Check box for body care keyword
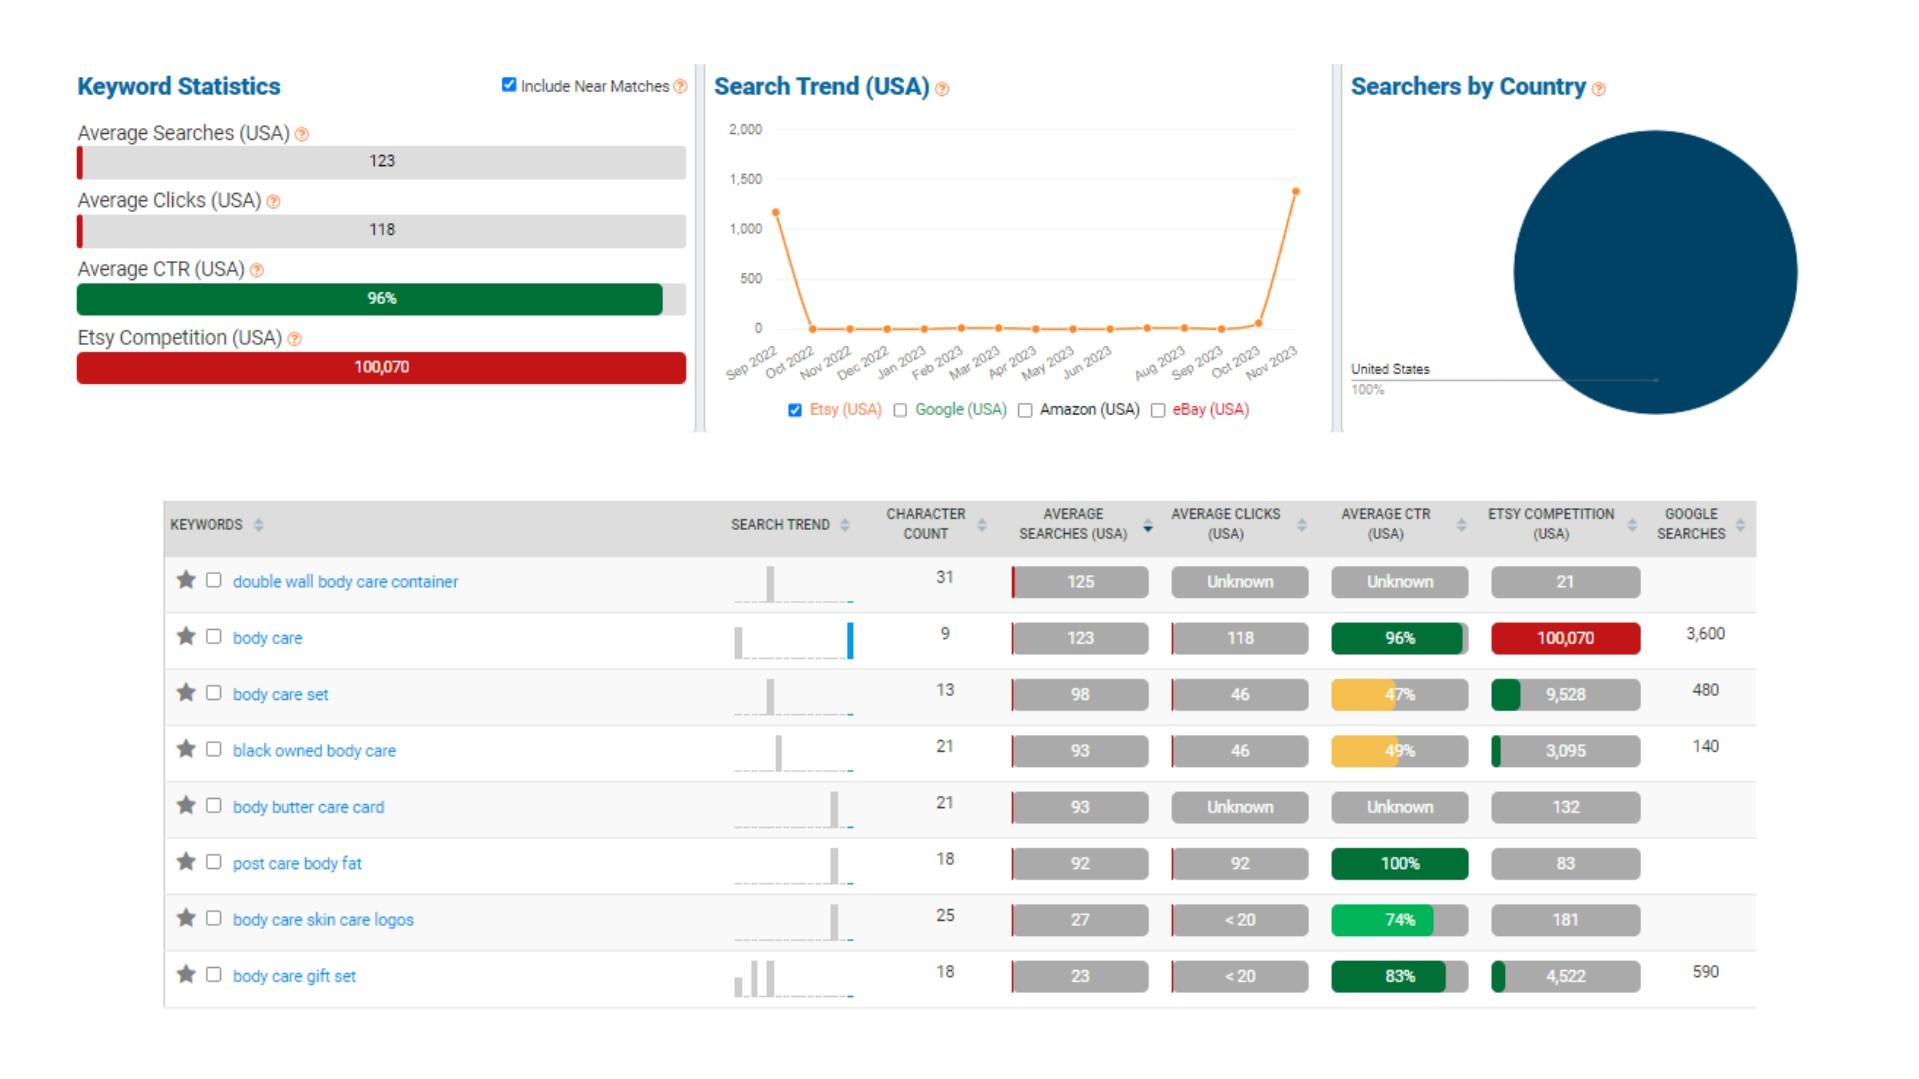The image size is (1919, 1079). (x=213, y=636)
